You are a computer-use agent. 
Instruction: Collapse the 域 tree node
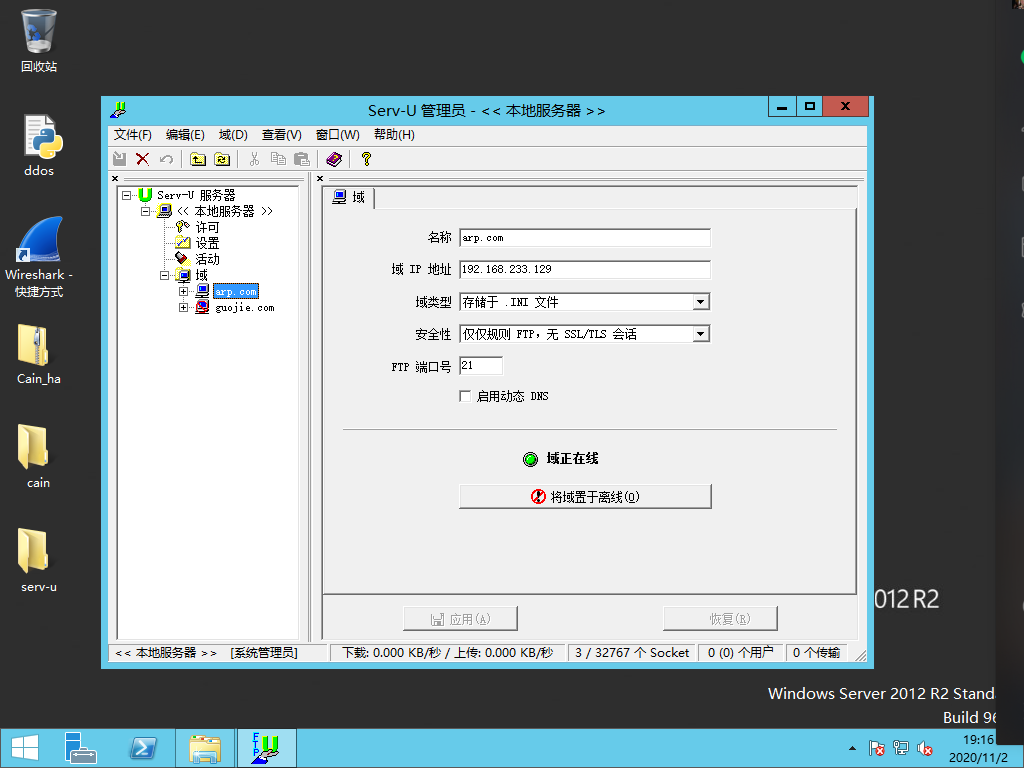(x=165, y=275)
